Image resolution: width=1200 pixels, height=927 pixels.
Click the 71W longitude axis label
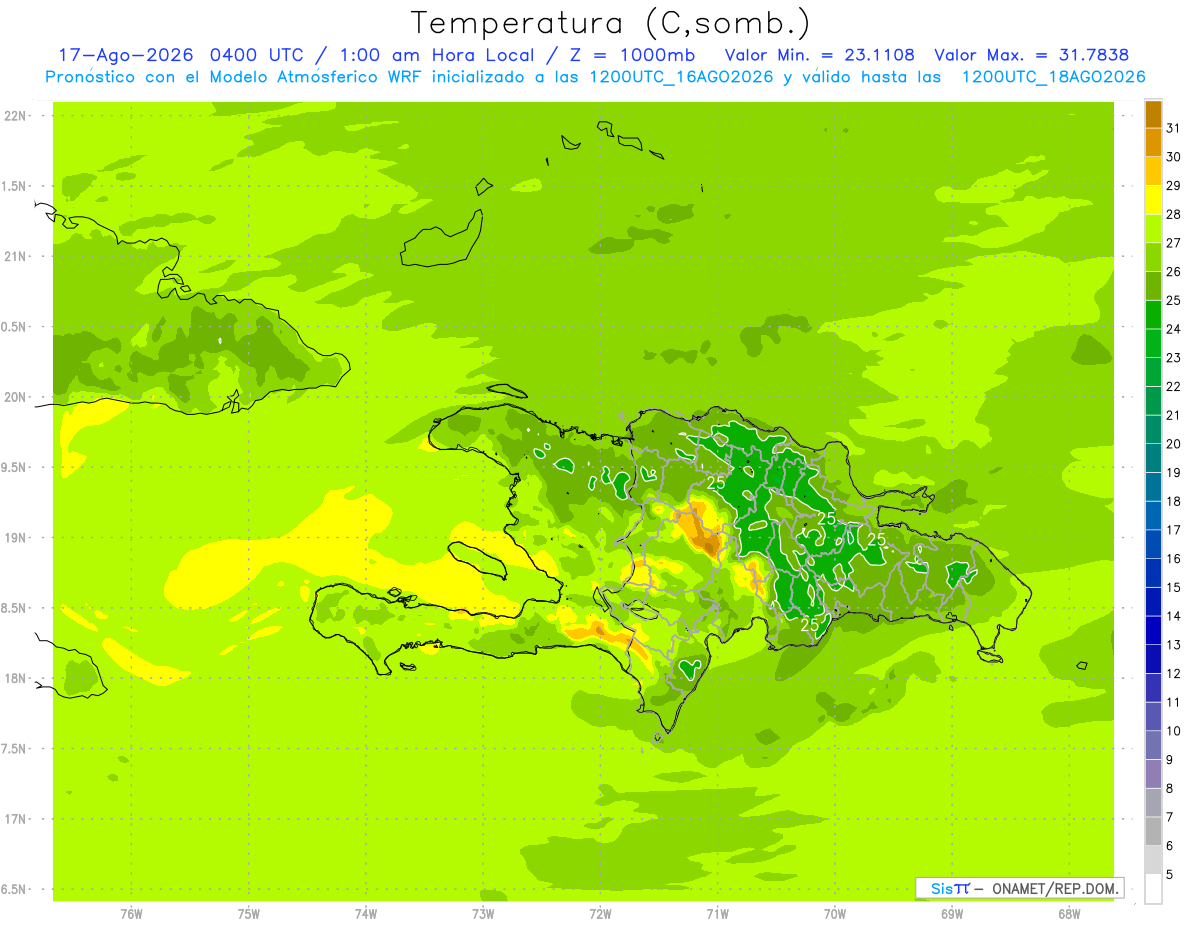click(x=717, y=914)
